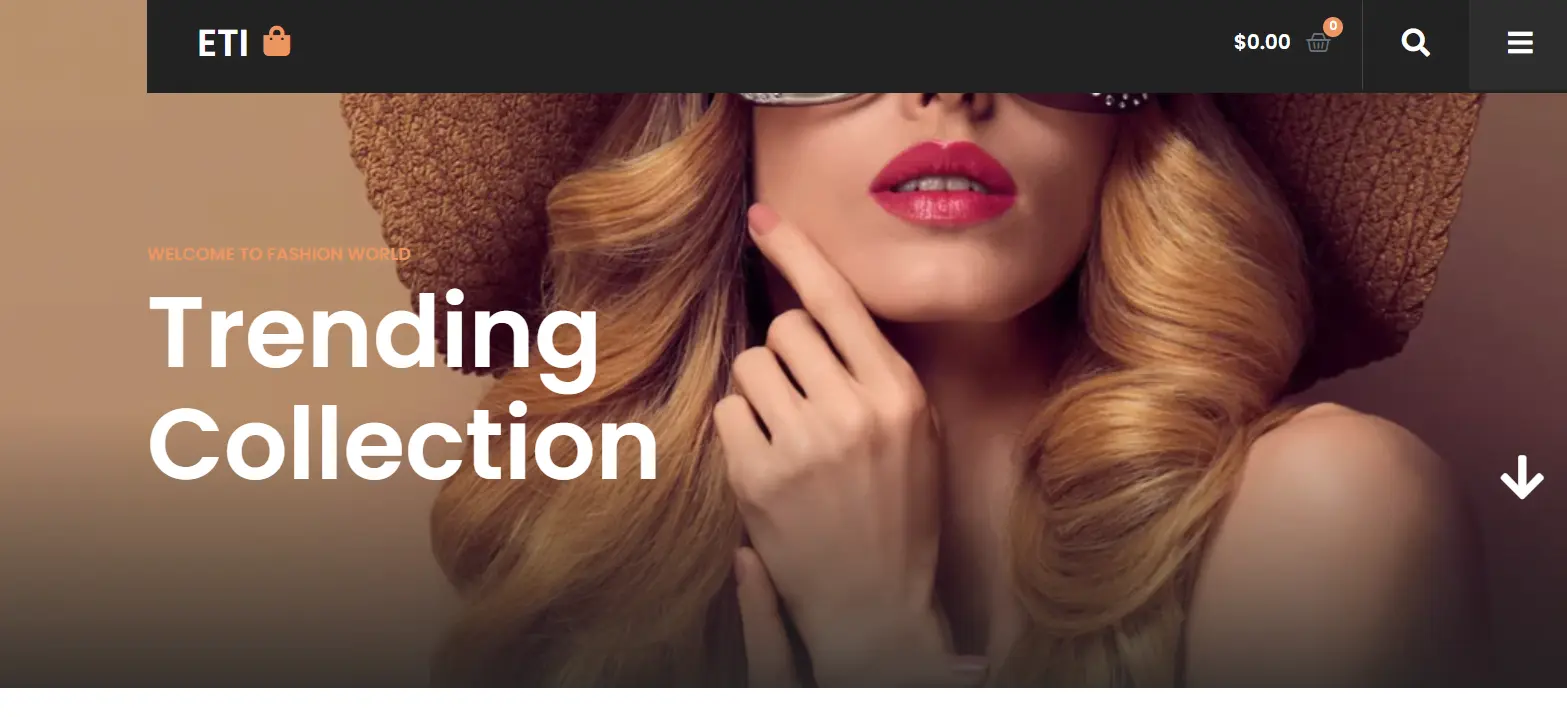Click the white down arrow icon
The width and height of the screenshot is (1567, 717).
click(x=1521, y=477)
